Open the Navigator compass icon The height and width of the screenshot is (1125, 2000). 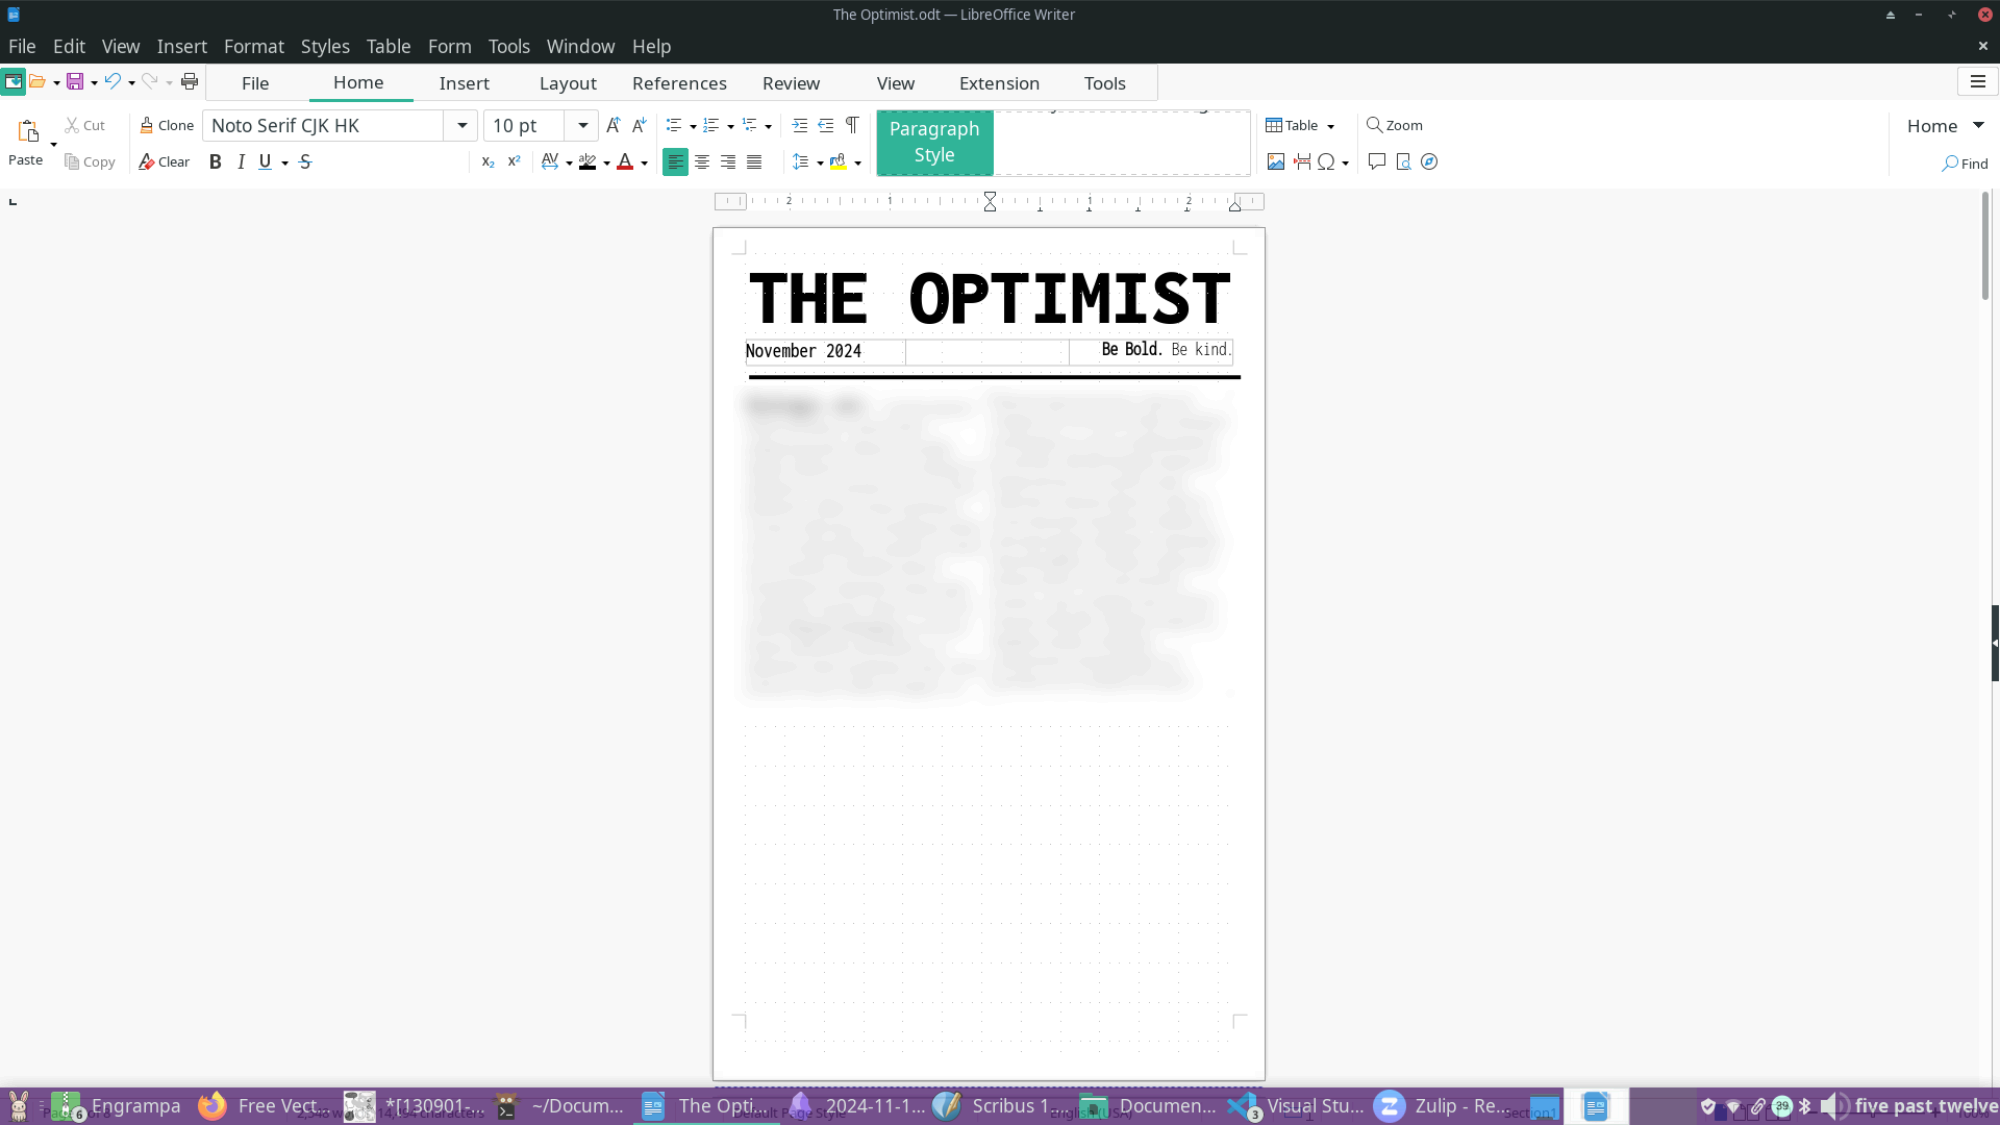click(x=1429, y=162)
